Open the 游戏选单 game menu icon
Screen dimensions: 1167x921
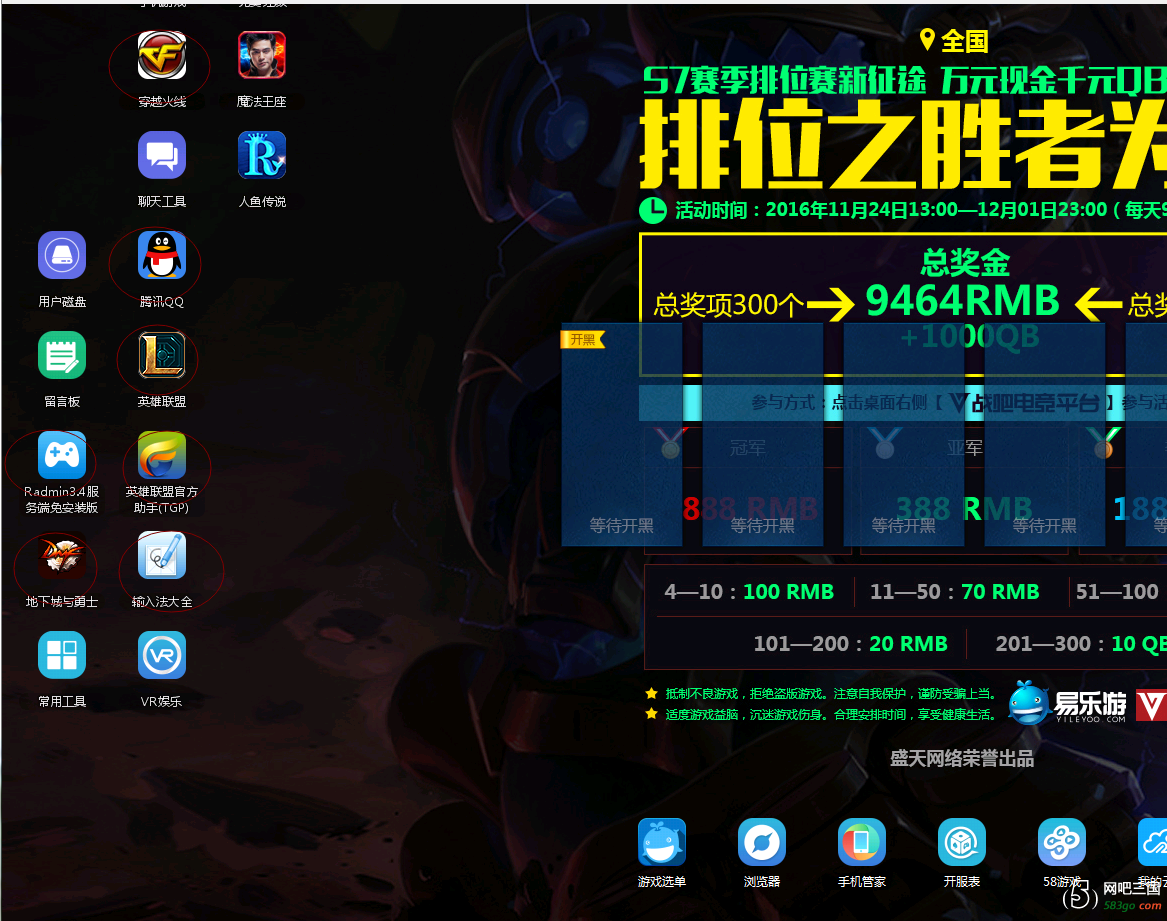[662, 842]
